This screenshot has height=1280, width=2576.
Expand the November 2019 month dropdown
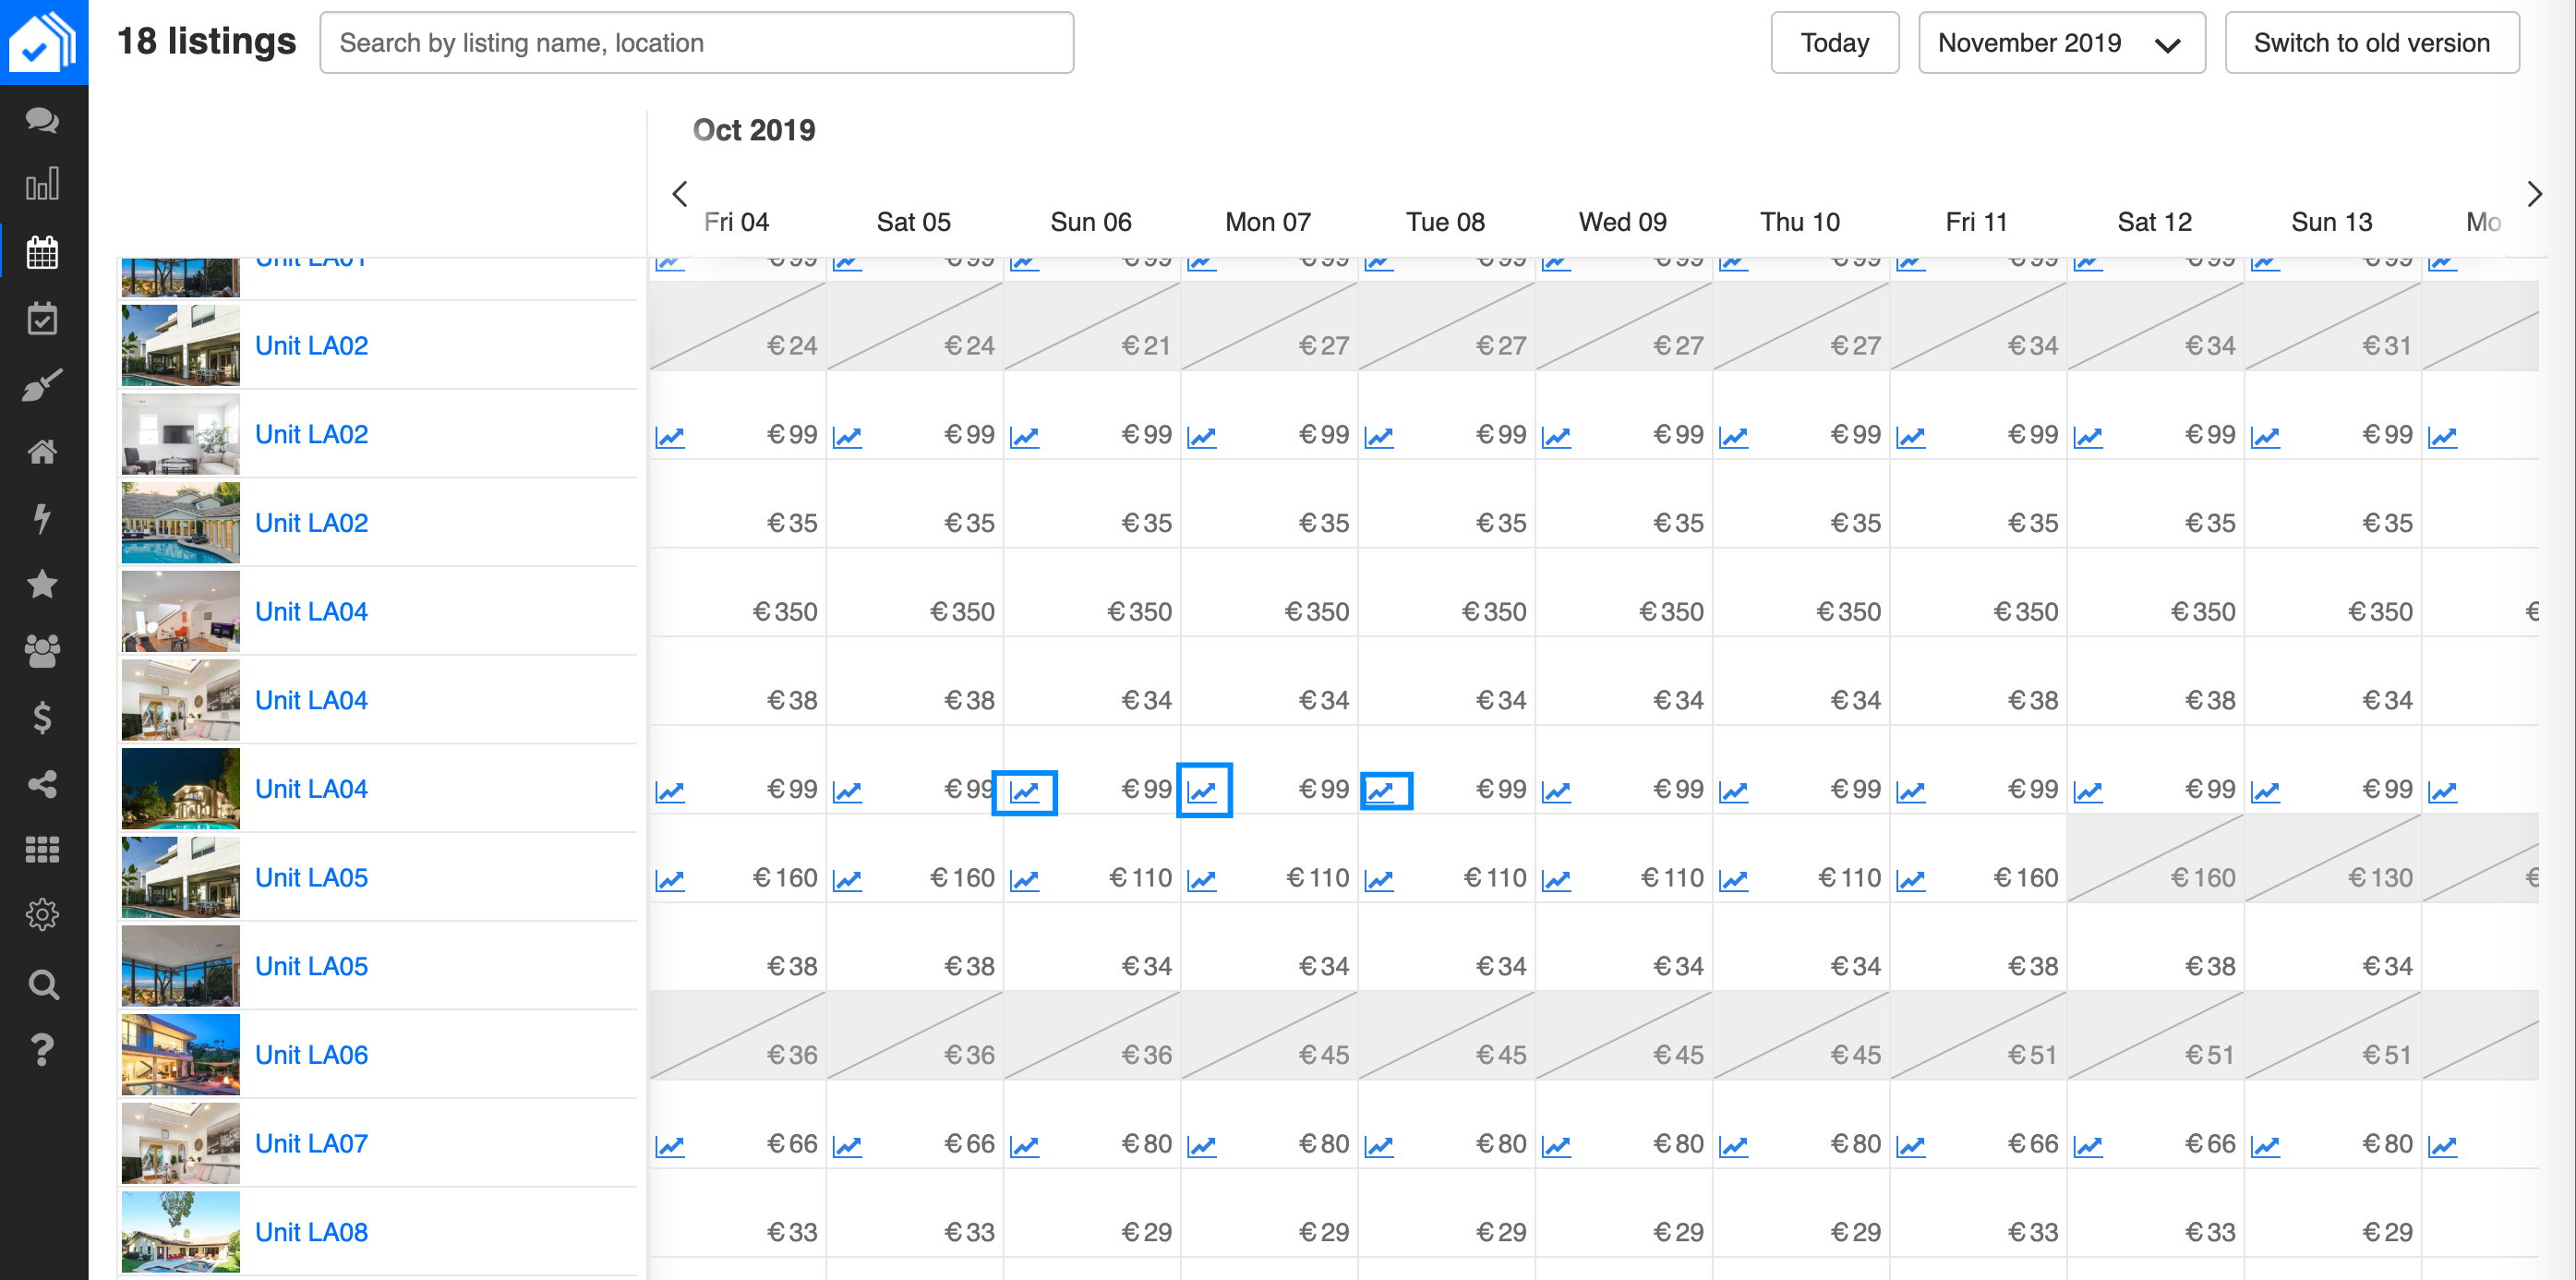[x=2060, y=43]
